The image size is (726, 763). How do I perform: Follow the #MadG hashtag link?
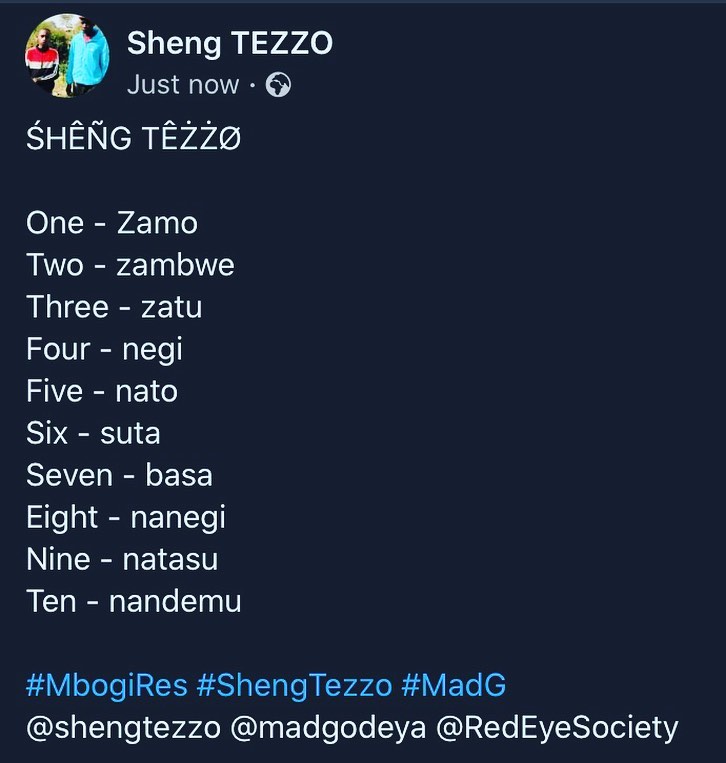coord(454,685)
